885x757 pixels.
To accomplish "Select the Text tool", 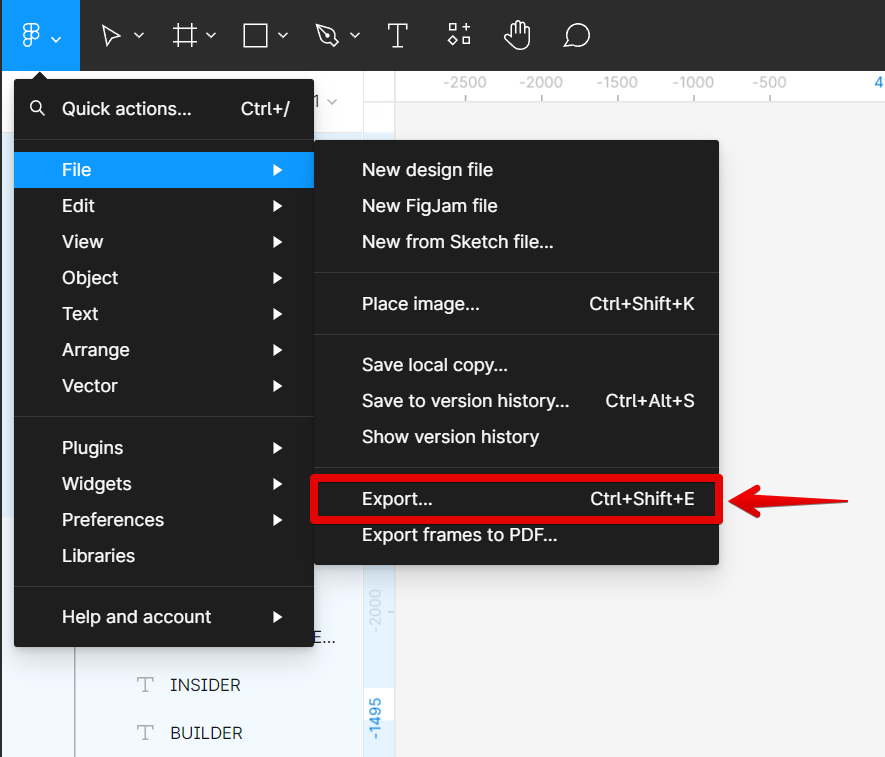I will (x=398, y=34).
